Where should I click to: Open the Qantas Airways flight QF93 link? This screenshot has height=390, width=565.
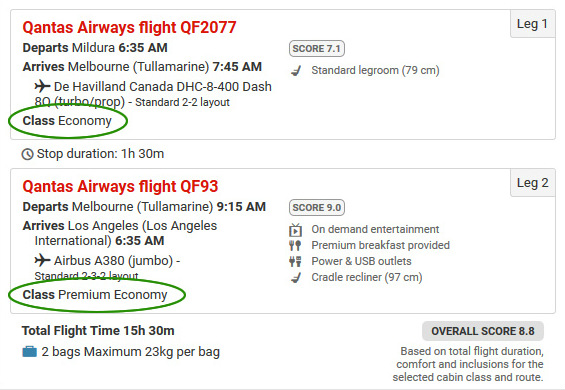pyautogui.click(x=120, y=186)
